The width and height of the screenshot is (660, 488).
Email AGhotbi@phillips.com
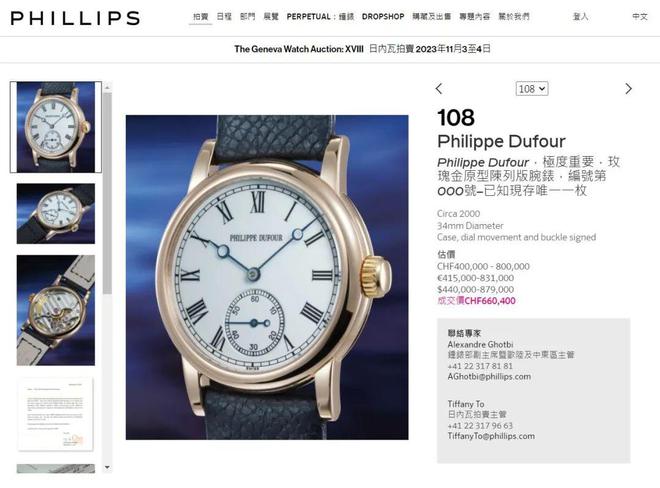click(x=489, y=377)
